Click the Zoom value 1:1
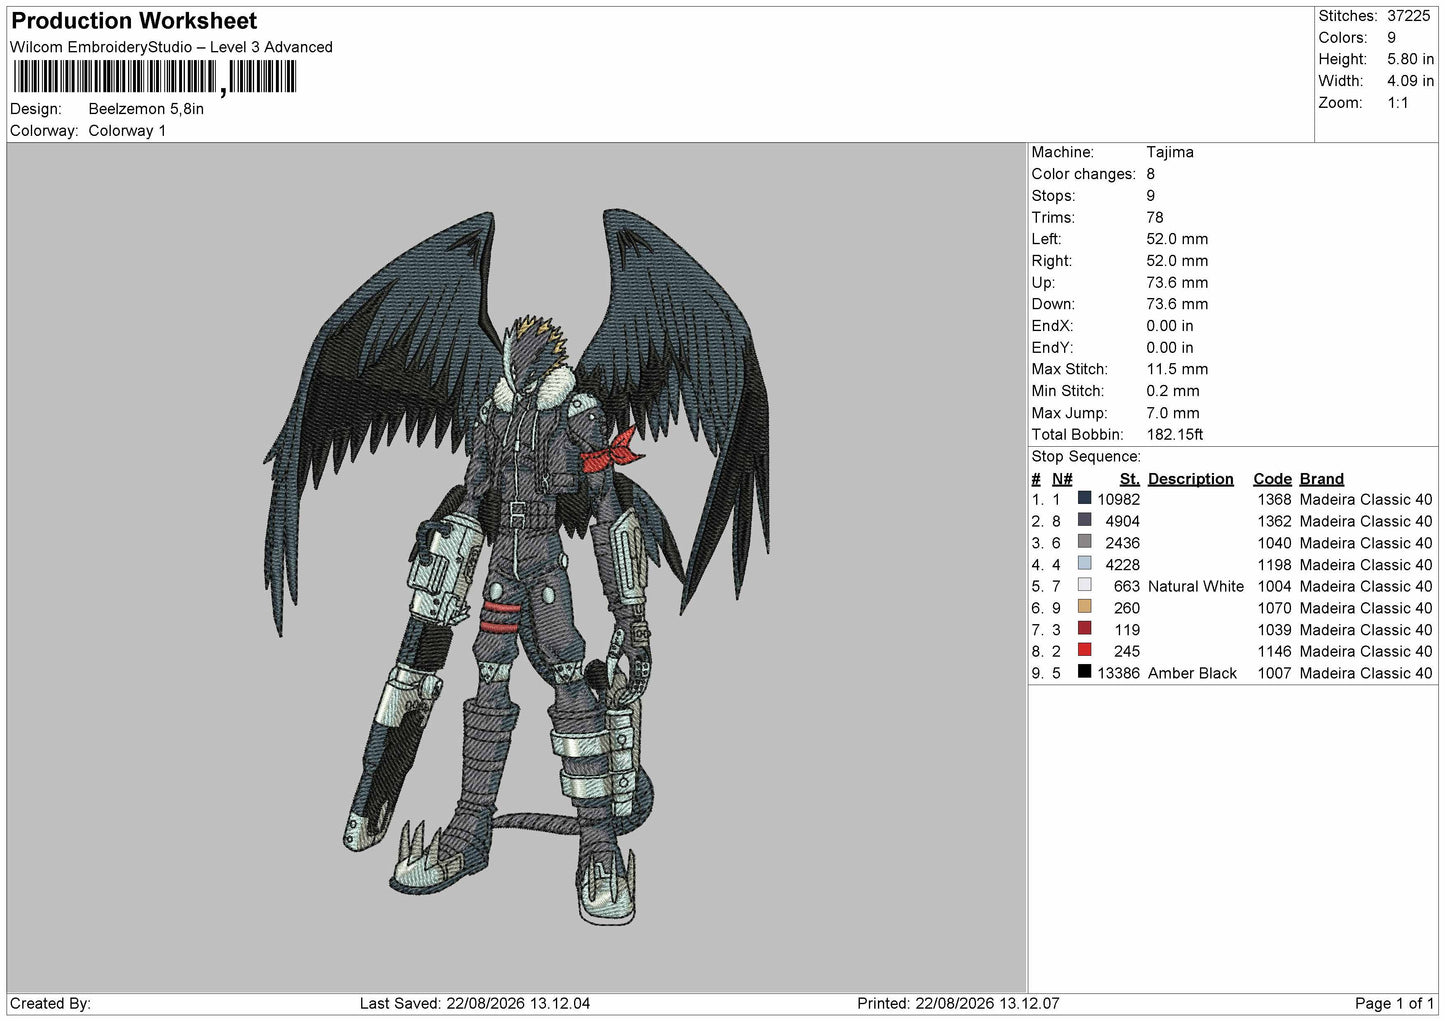Screen dimensions: 1445x1021 coord(1397,103)
